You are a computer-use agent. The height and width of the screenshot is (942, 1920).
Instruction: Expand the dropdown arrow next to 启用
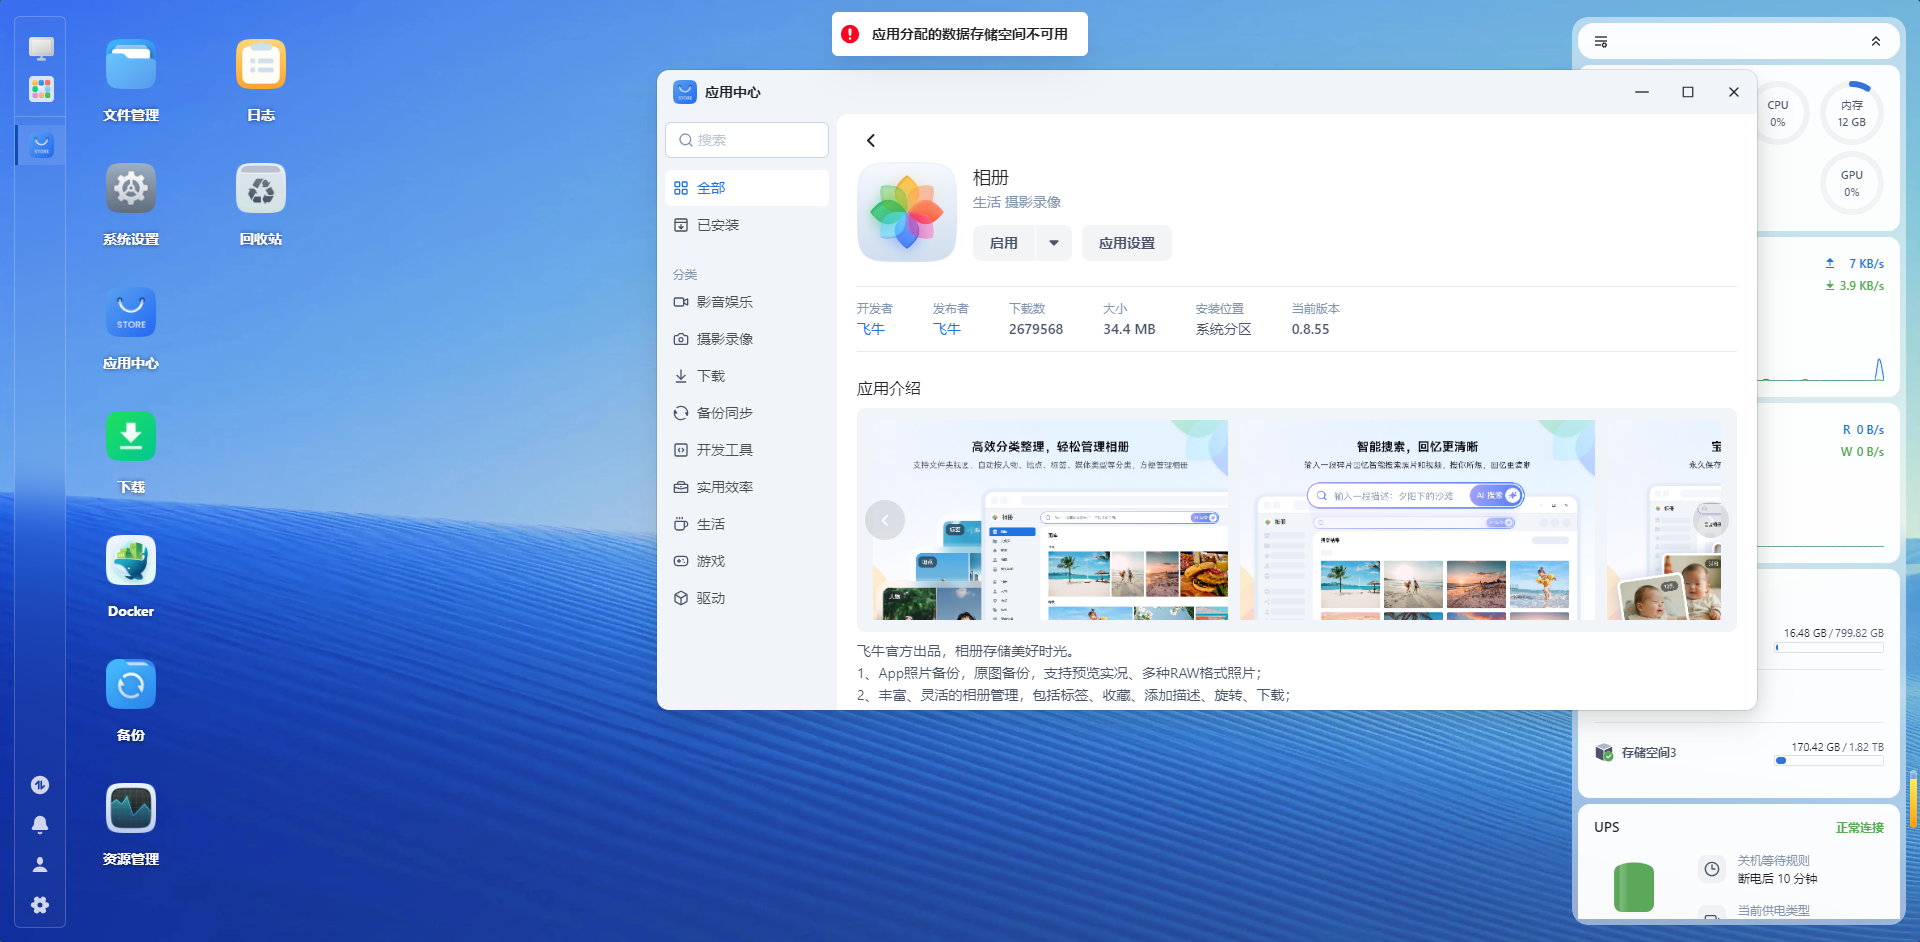(1054, 243)
